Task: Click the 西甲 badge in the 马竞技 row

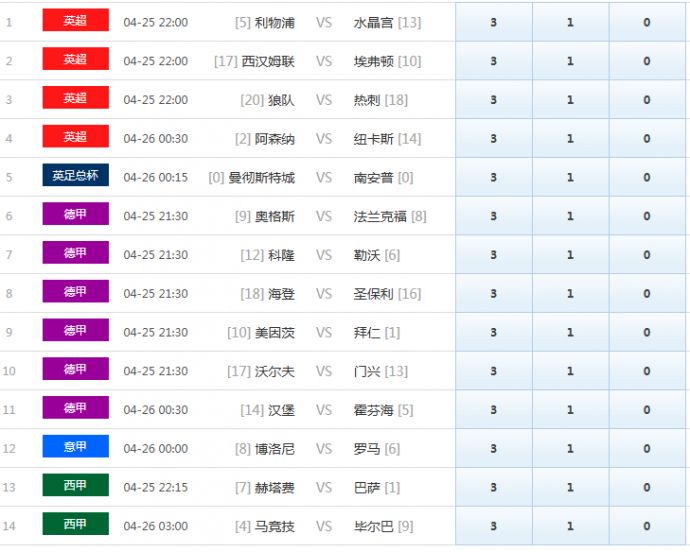Action: tap(75, 525)
